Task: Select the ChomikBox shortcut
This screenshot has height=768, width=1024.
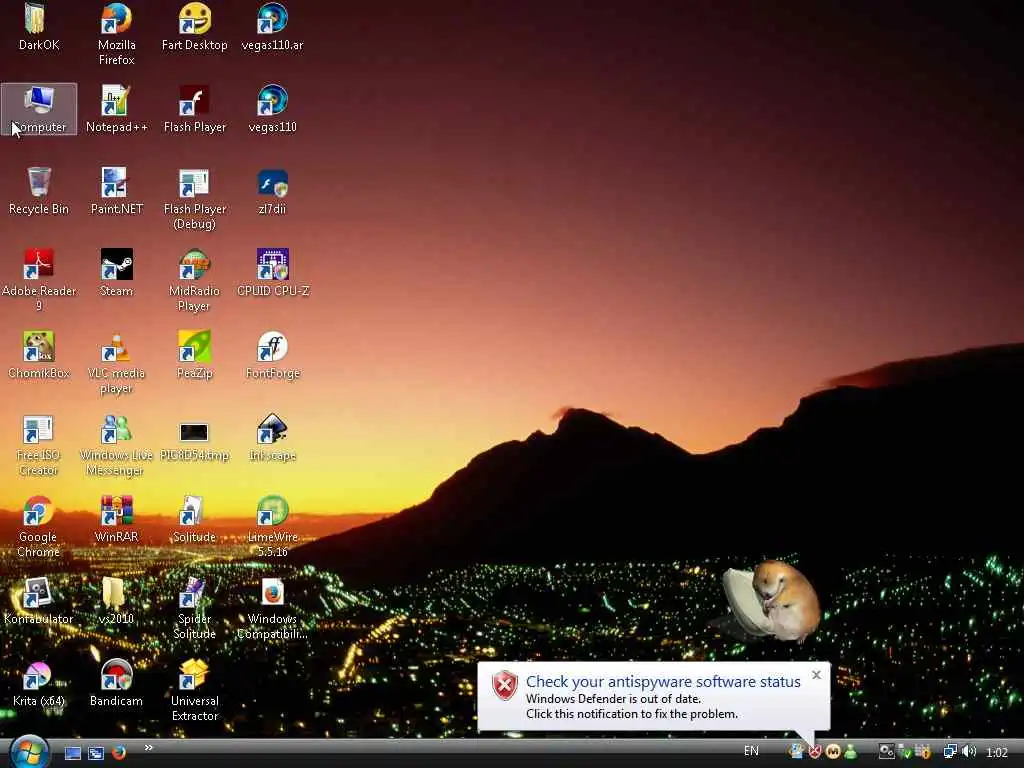Action: click(39, 355)
